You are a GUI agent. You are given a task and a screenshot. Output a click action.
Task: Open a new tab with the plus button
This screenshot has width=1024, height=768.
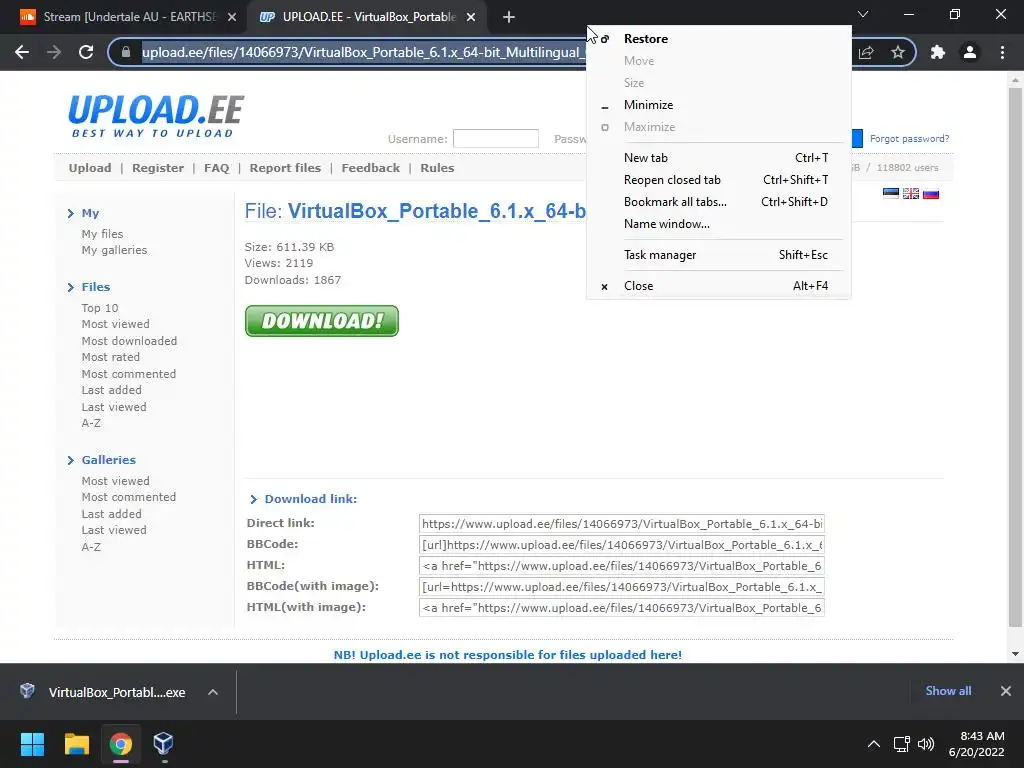tap(509, 18)
